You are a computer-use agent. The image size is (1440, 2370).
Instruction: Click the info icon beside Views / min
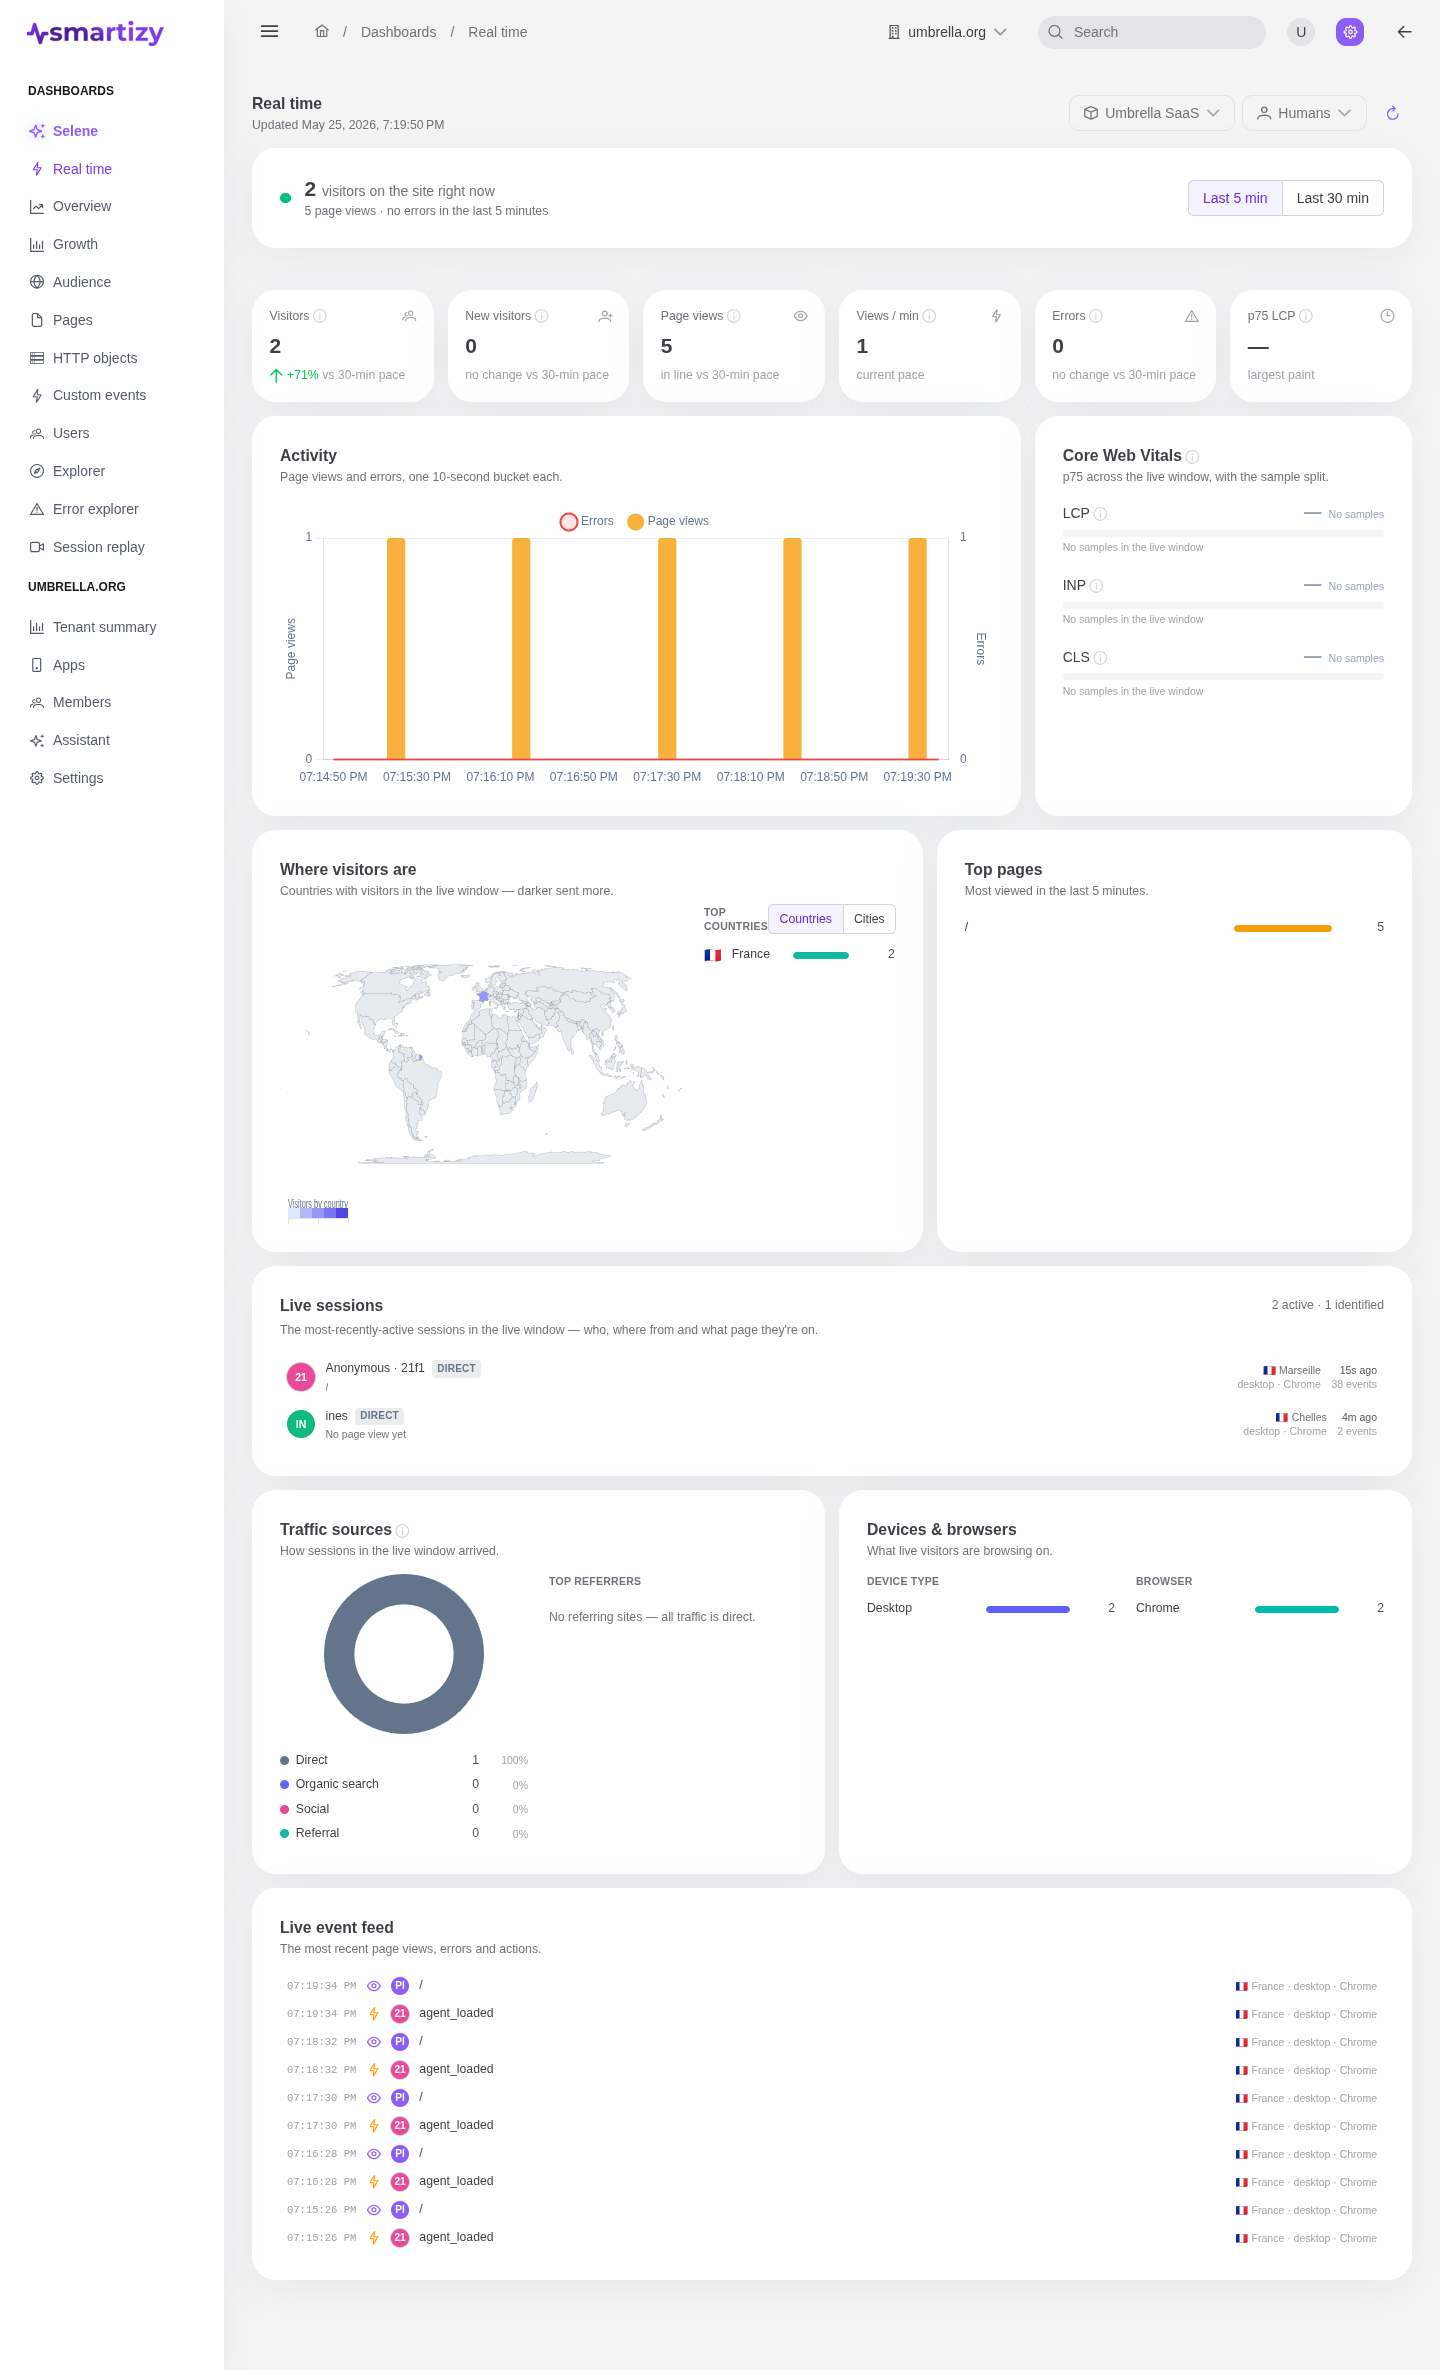(x=930, y=316)
